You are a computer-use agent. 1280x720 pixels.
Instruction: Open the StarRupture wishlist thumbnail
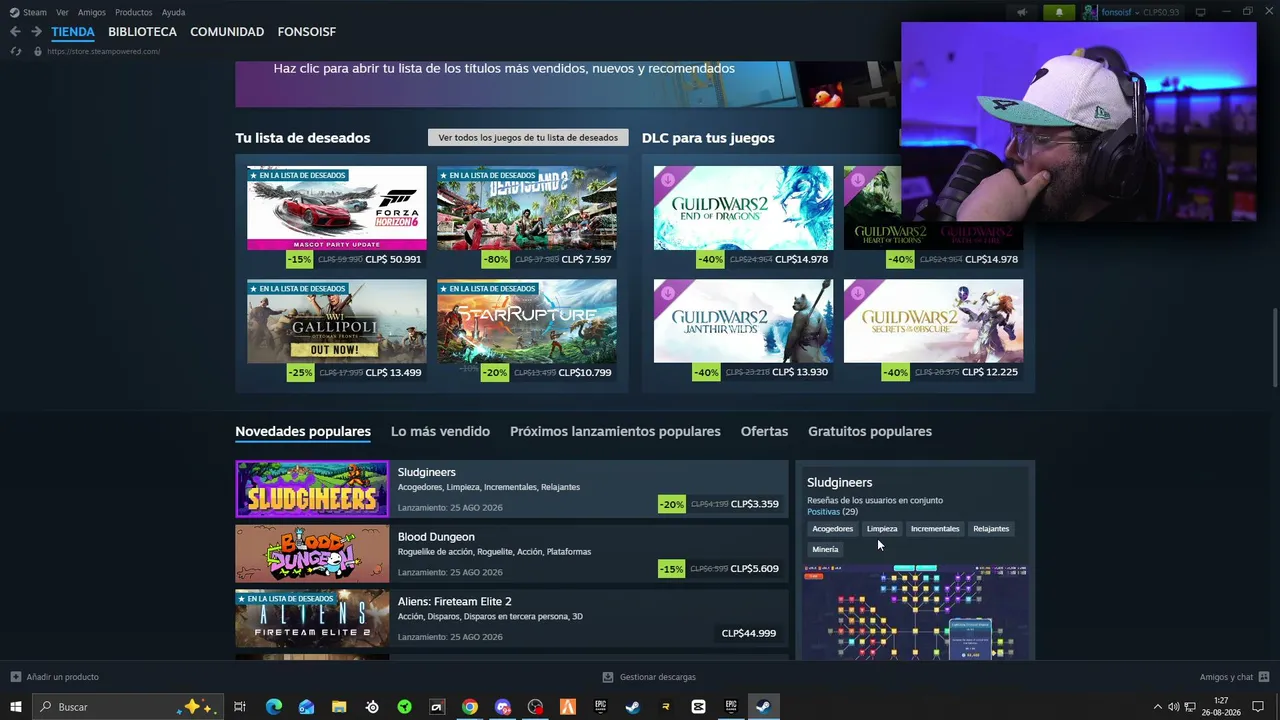tap(527, 321)
